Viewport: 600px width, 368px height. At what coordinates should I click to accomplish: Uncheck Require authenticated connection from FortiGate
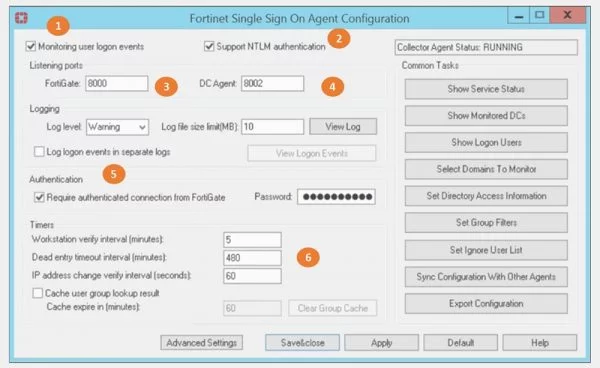(39, 197)
